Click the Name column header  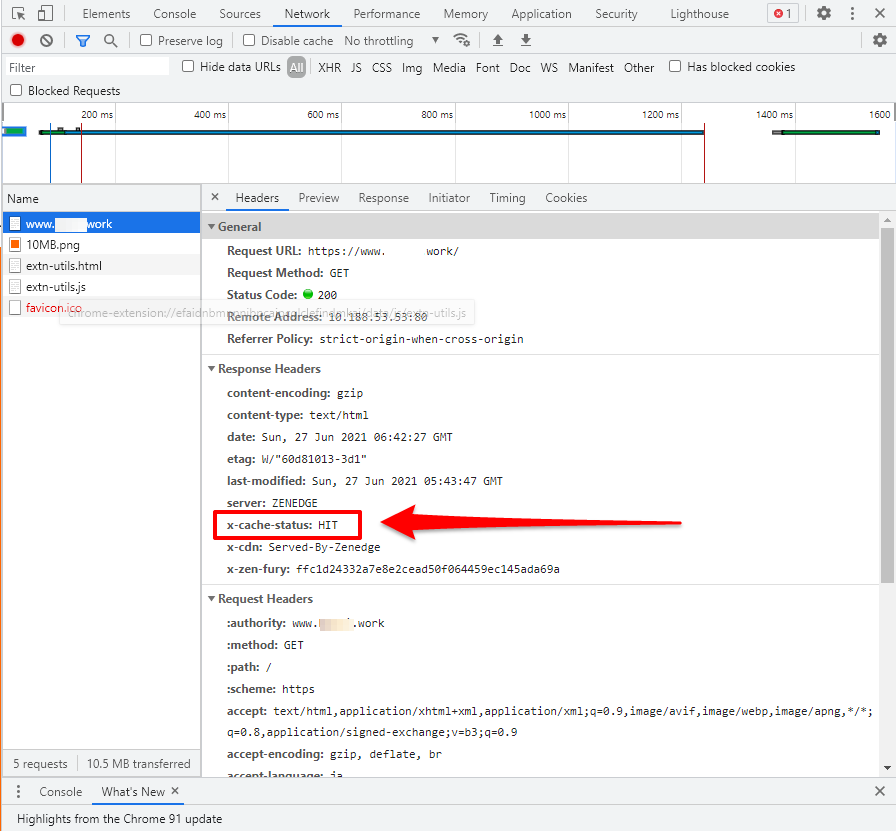102,199
